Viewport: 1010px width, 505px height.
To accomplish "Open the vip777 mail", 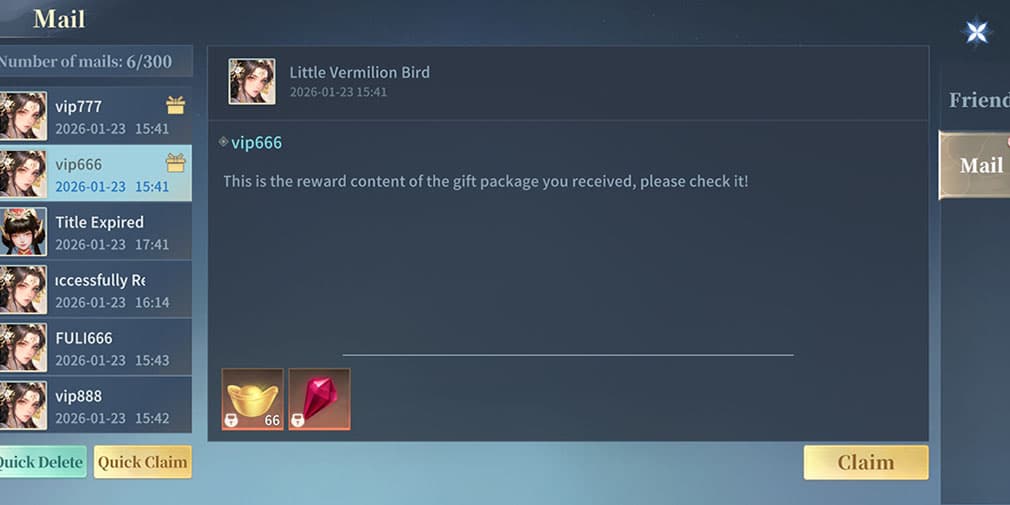I will [x=95, y=116].
